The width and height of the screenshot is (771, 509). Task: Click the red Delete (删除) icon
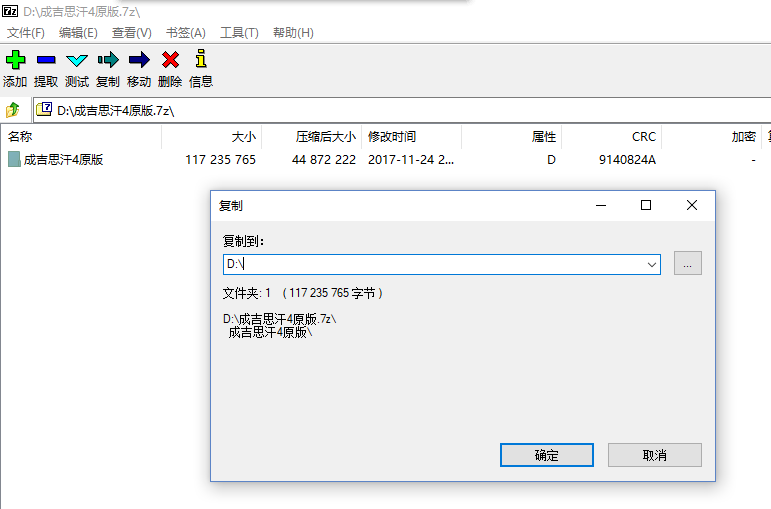coord(170,60)
